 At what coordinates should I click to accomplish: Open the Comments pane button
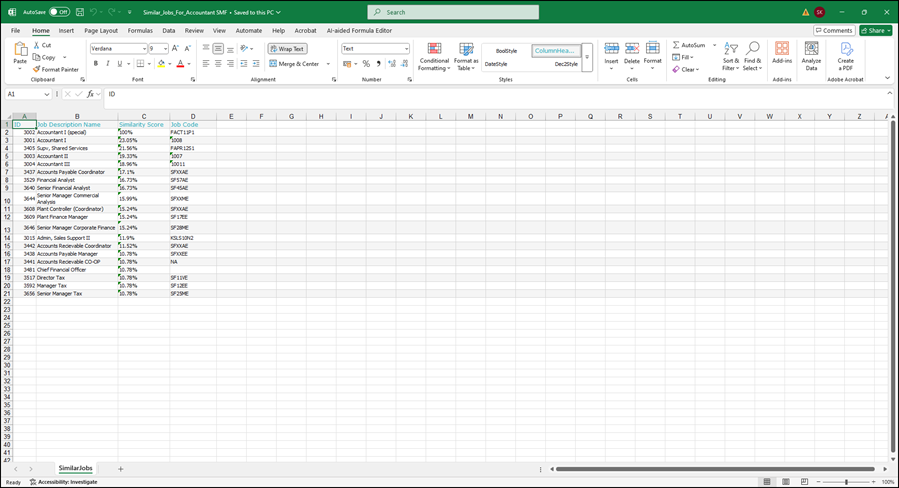834,31
